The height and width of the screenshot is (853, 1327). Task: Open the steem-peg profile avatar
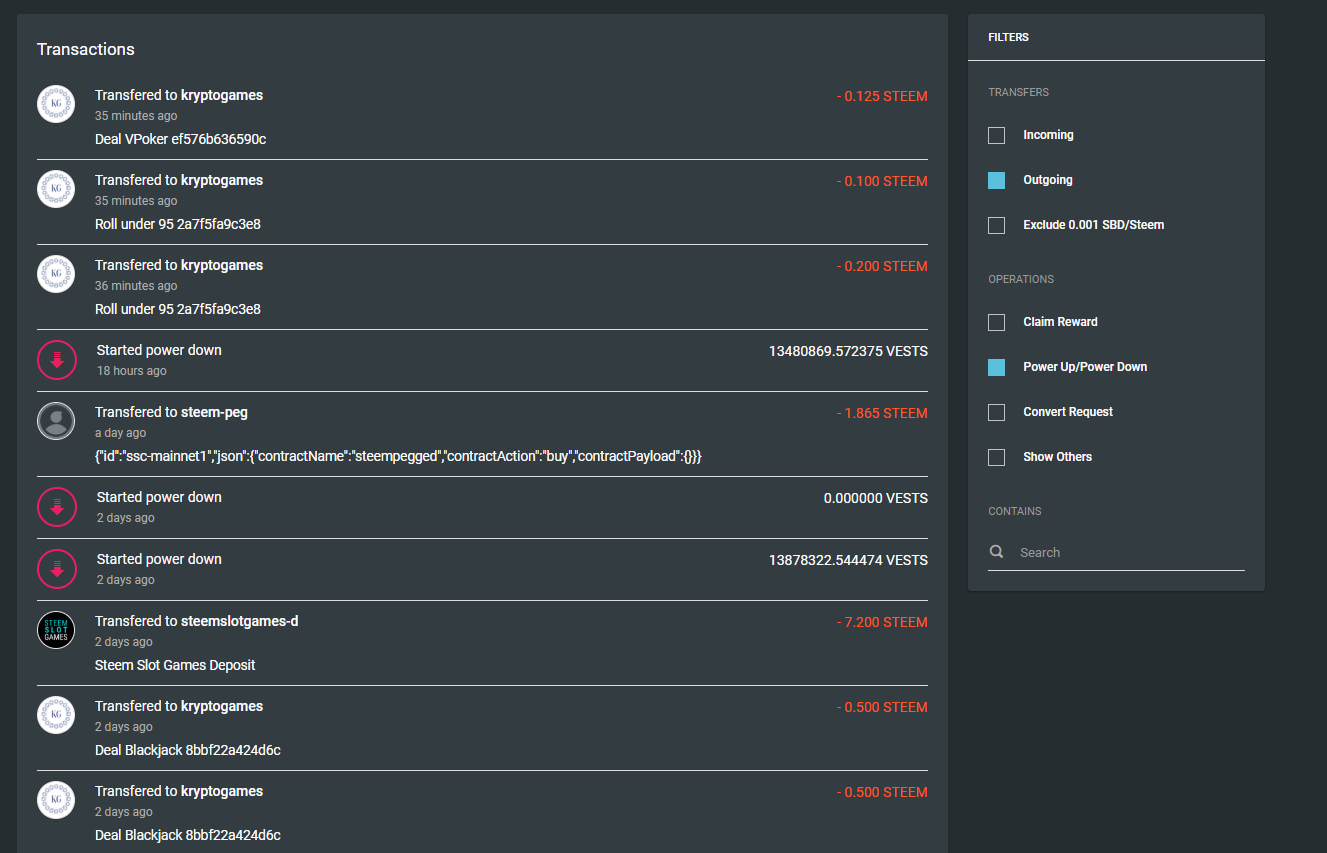(x=56, y=421)
